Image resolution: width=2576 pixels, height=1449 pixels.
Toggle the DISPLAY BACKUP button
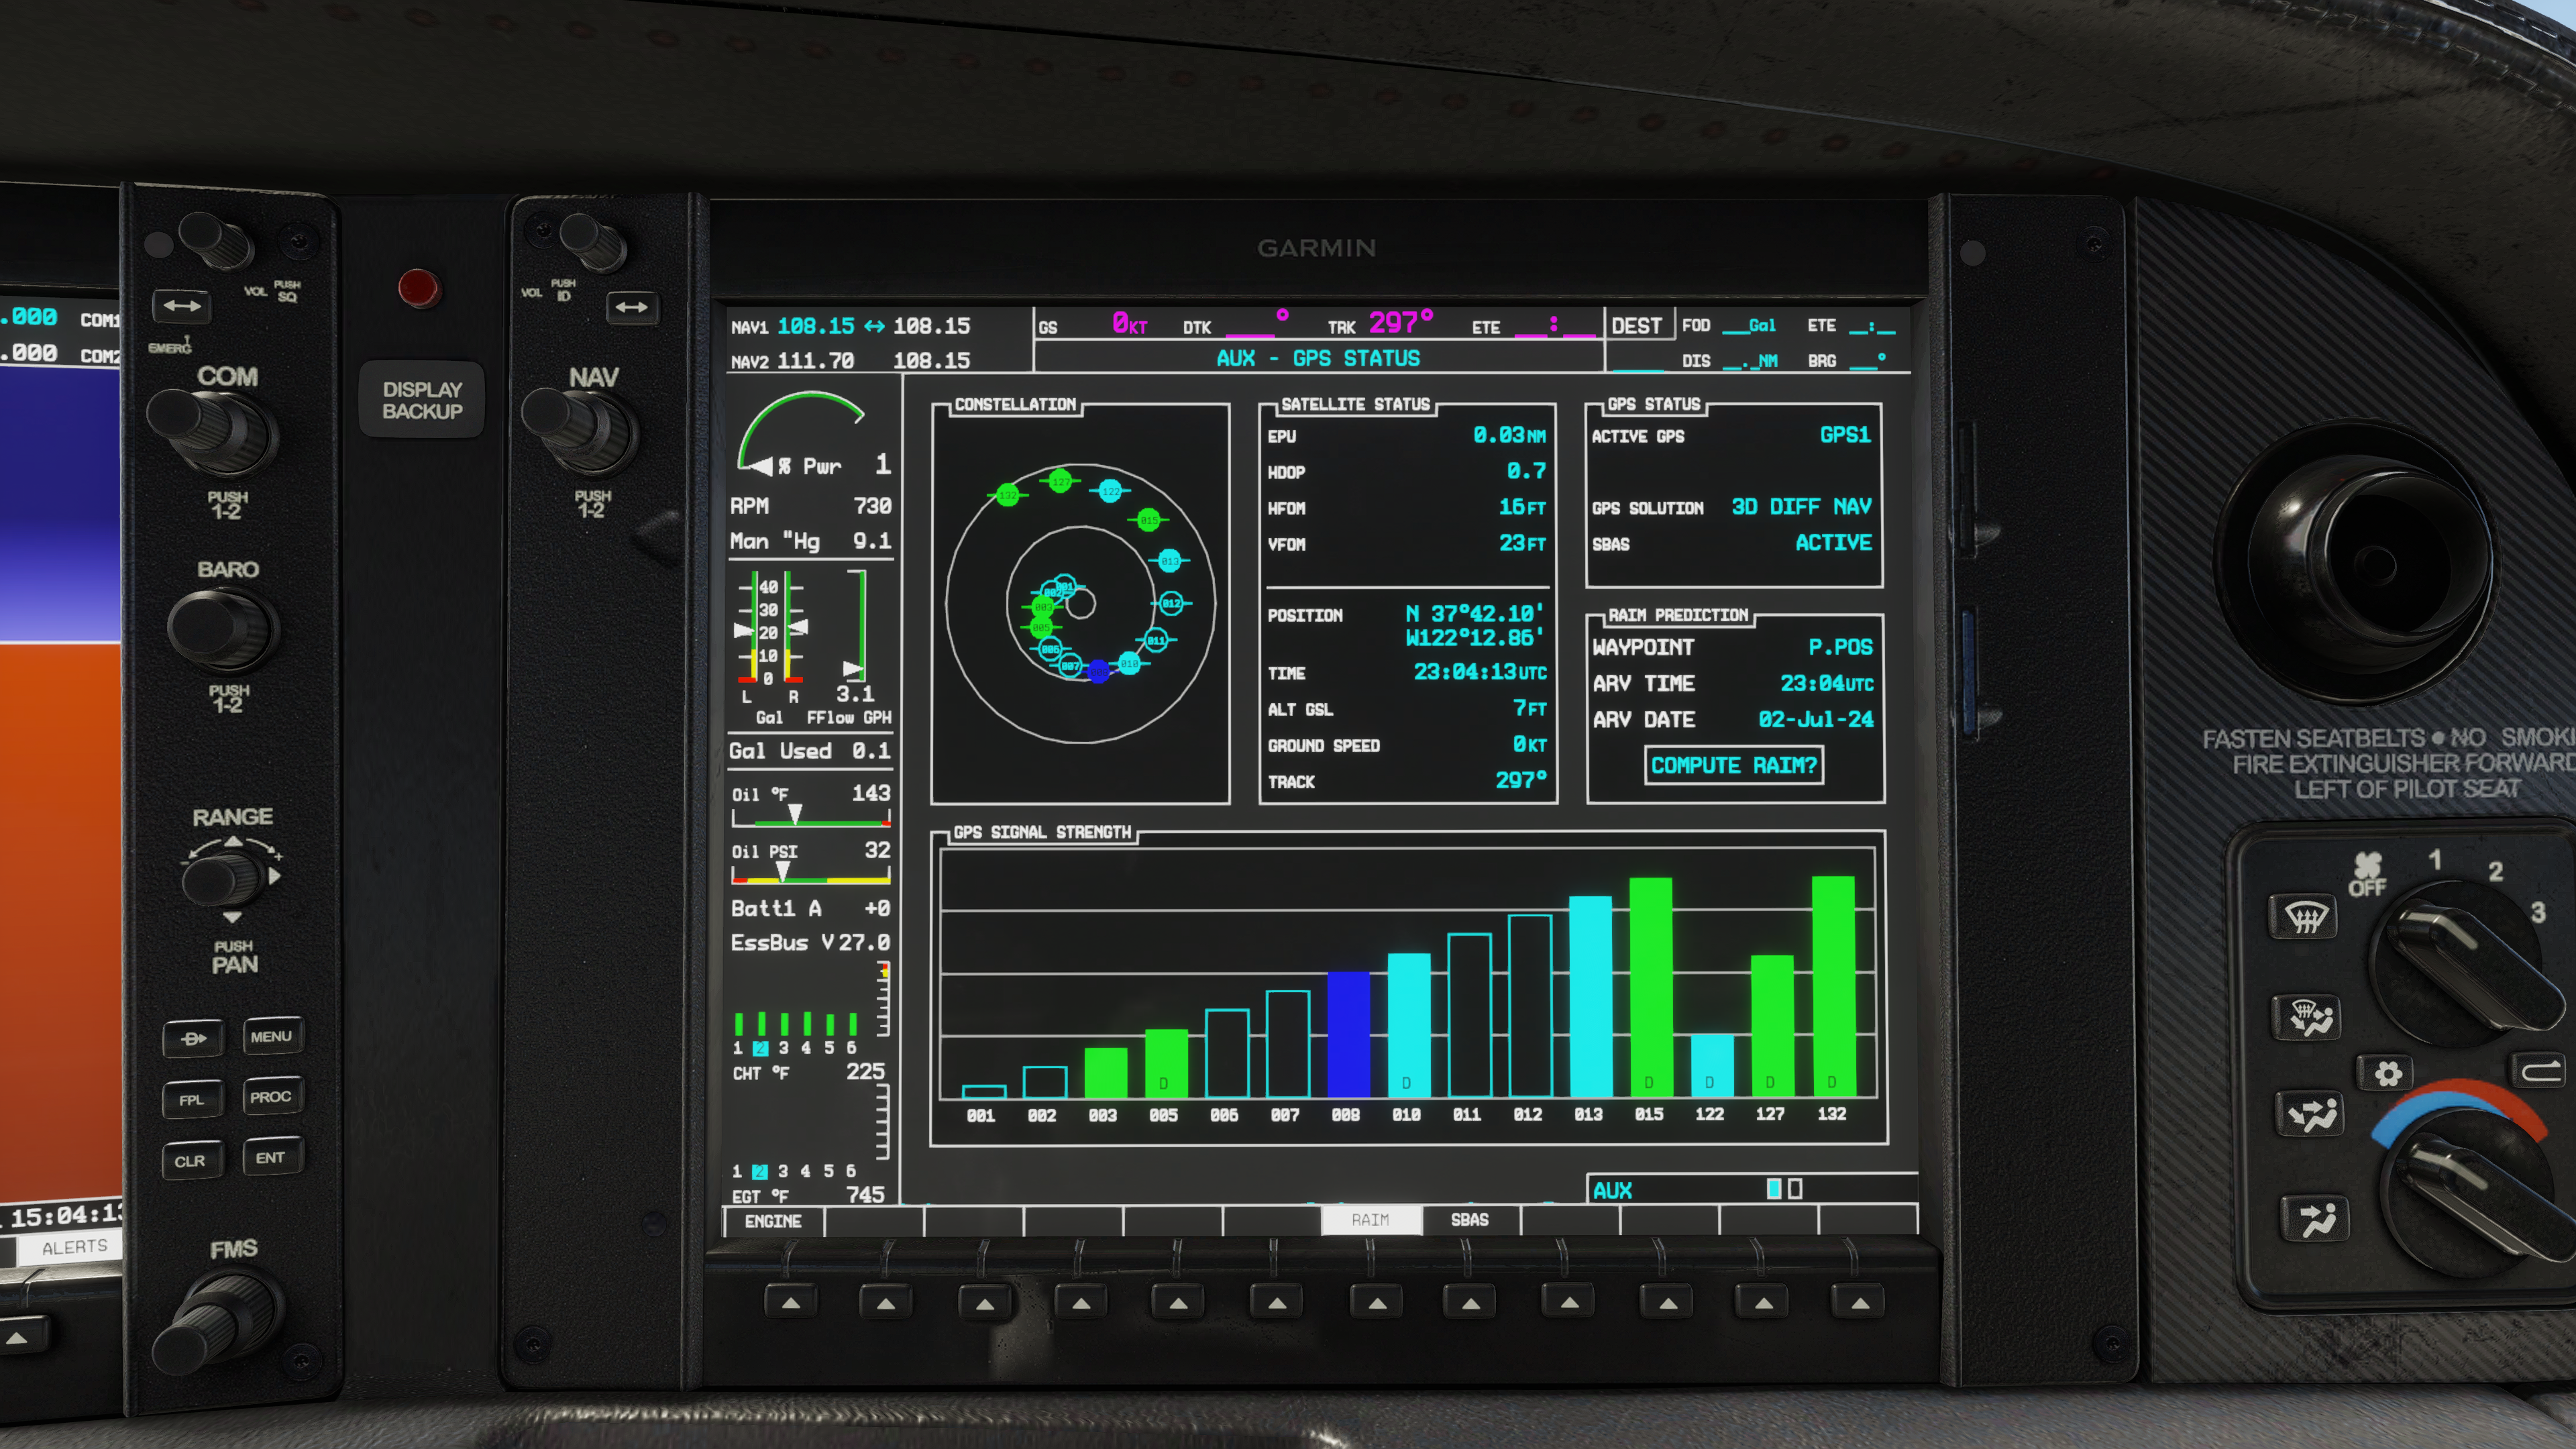click(422, 400)
